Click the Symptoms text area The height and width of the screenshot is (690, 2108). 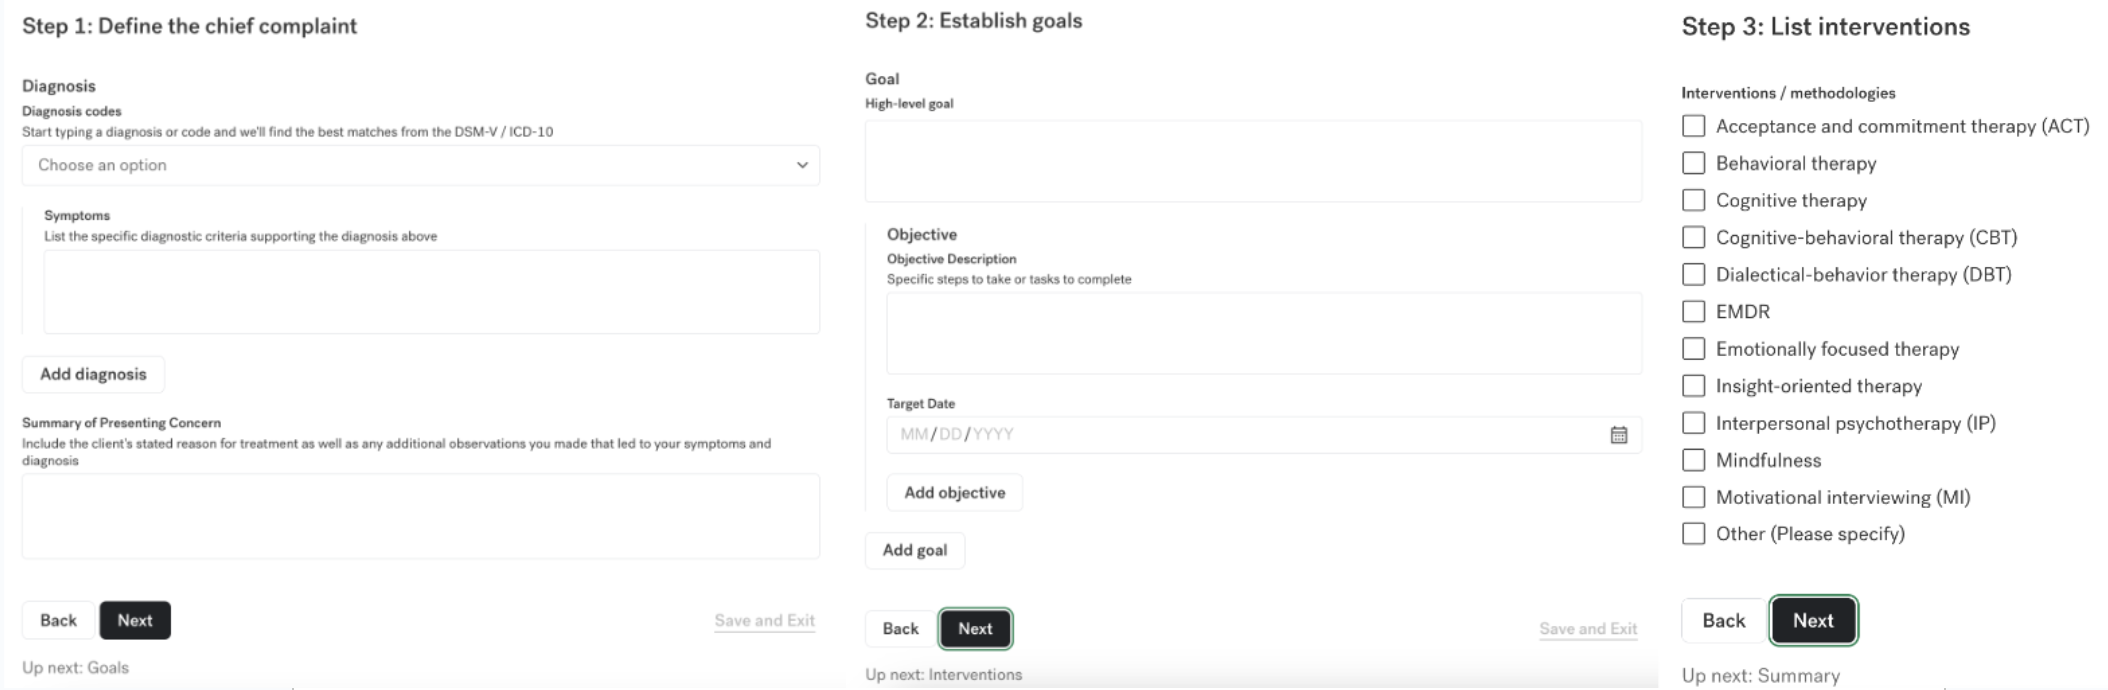[430, 291]
